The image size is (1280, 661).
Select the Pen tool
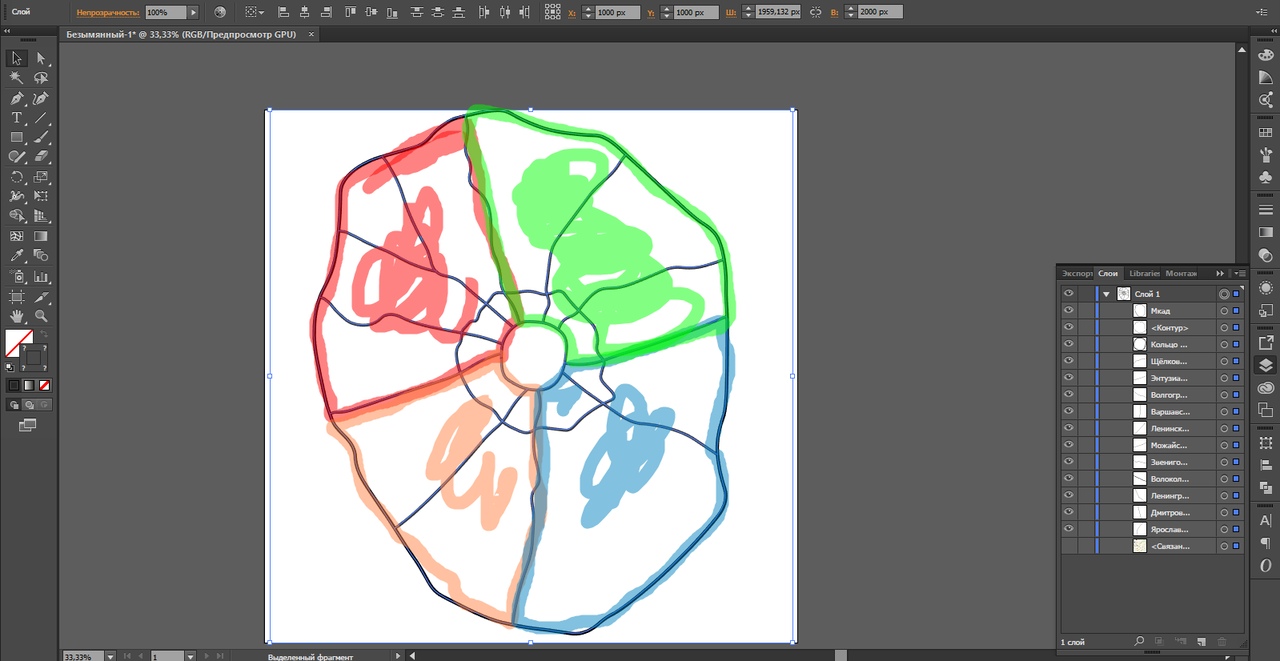(17, 98)
